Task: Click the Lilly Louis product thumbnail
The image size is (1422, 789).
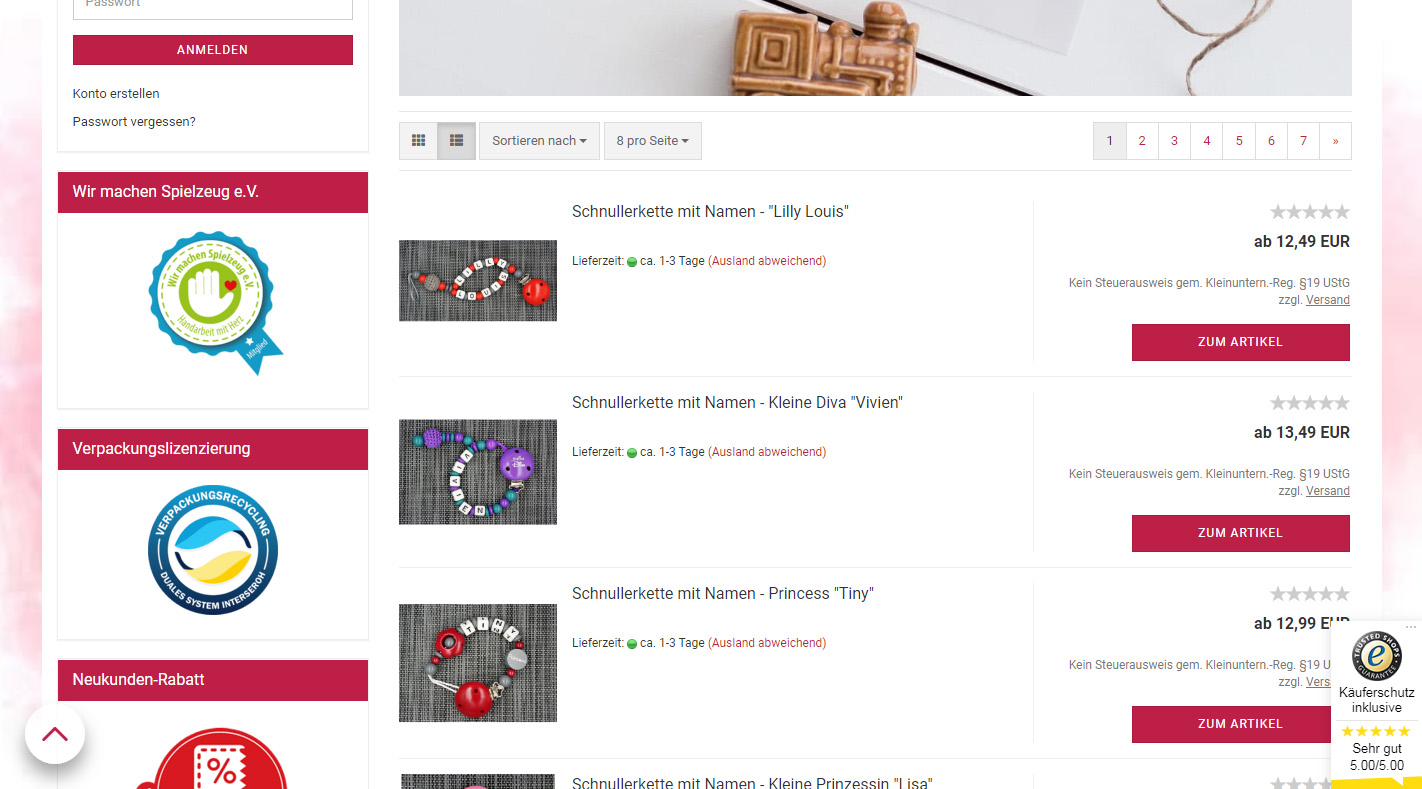Action: click(x=478, y=281)
